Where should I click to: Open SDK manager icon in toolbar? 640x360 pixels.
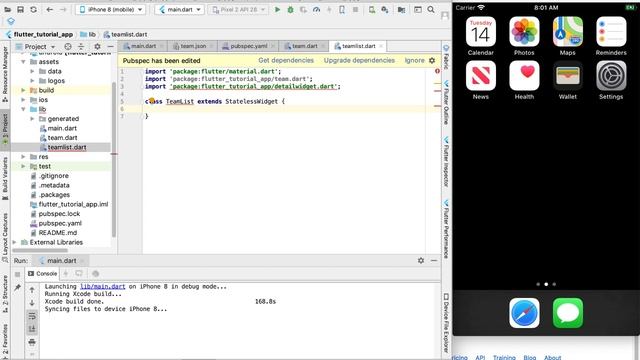tap(385, 9)
